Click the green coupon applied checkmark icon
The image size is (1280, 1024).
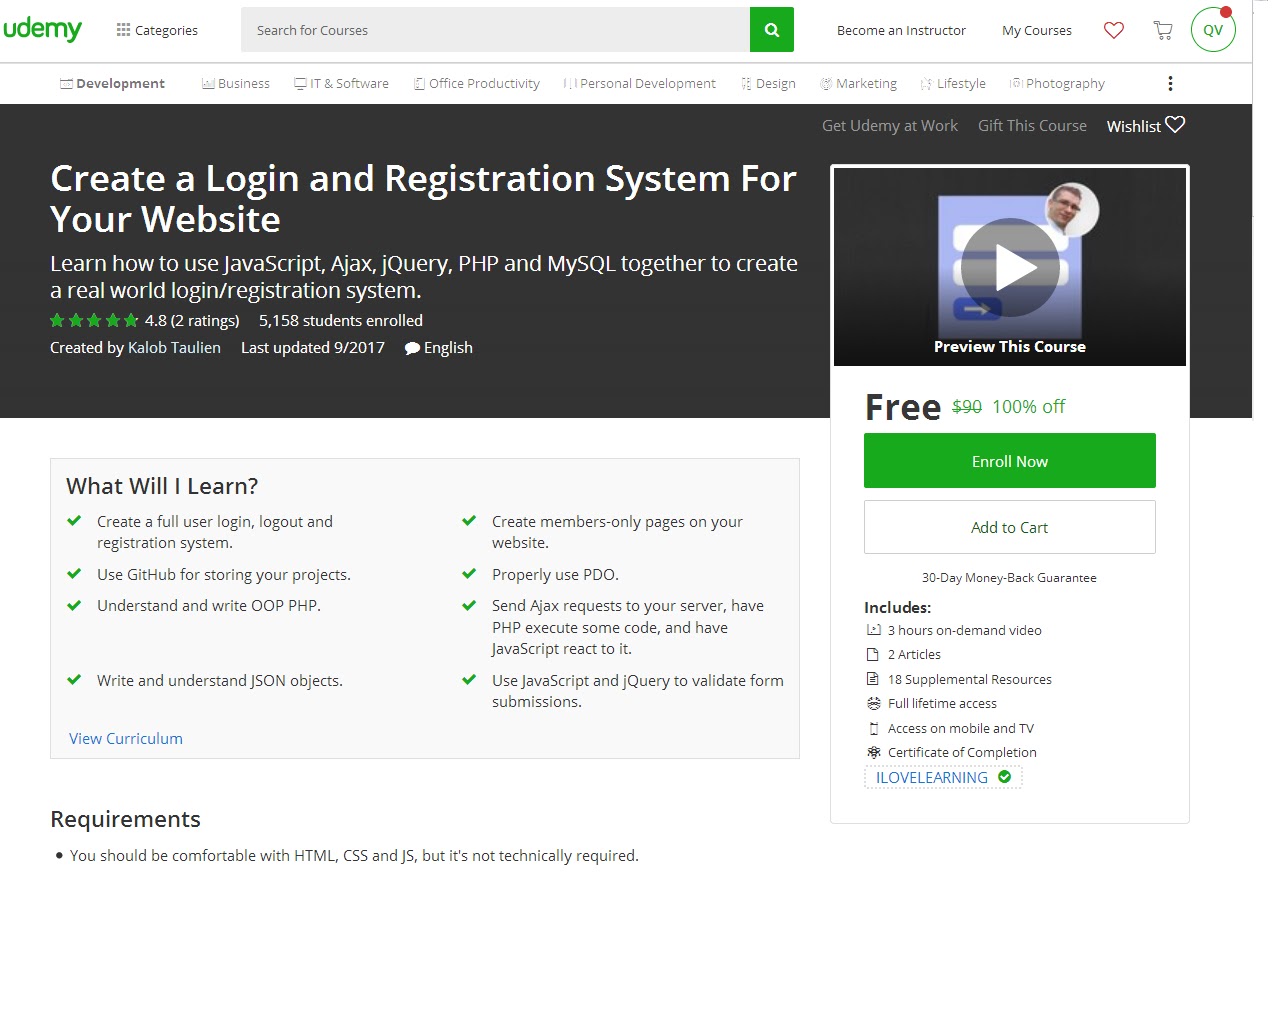(x=1004, y=777)
